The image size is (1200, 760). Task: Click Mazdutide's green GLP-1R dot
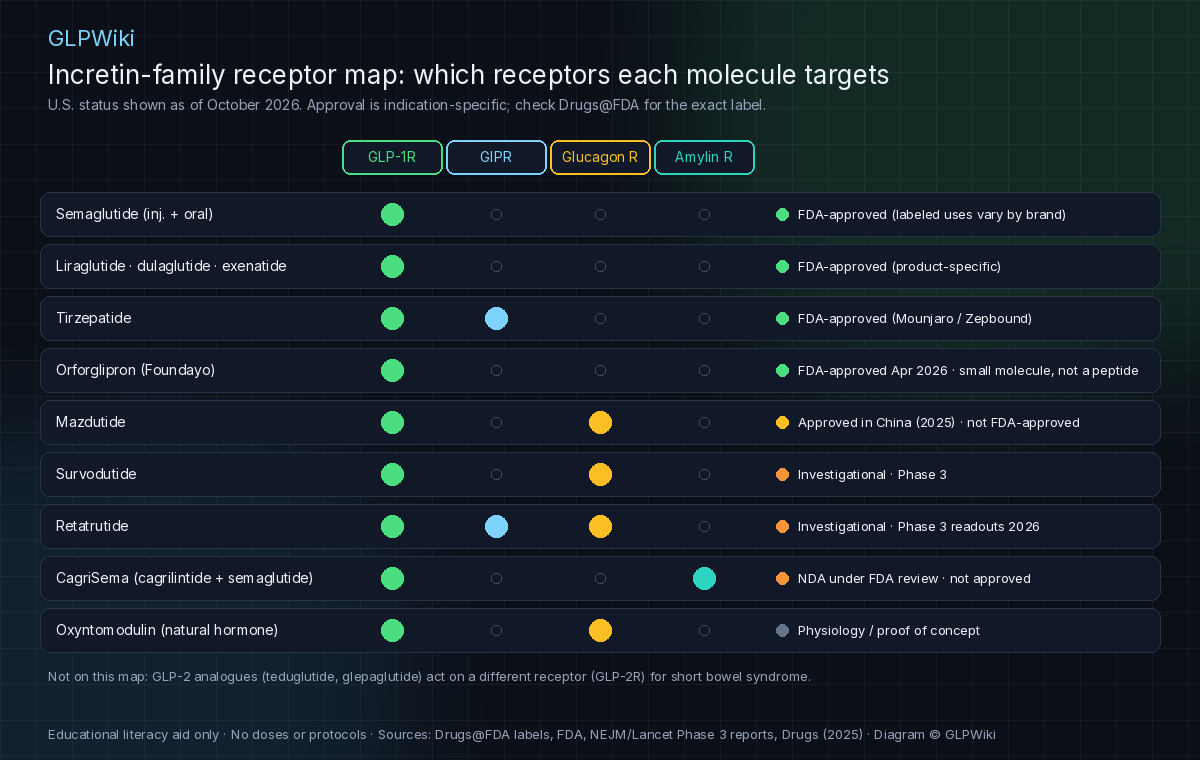click(x=392, y=422)
